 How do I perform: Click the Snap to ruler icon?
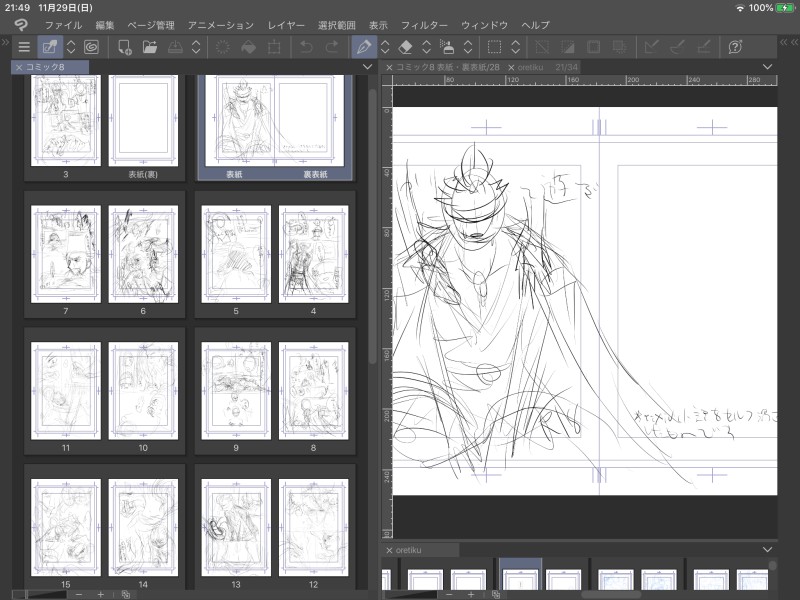tap(651, 47)
